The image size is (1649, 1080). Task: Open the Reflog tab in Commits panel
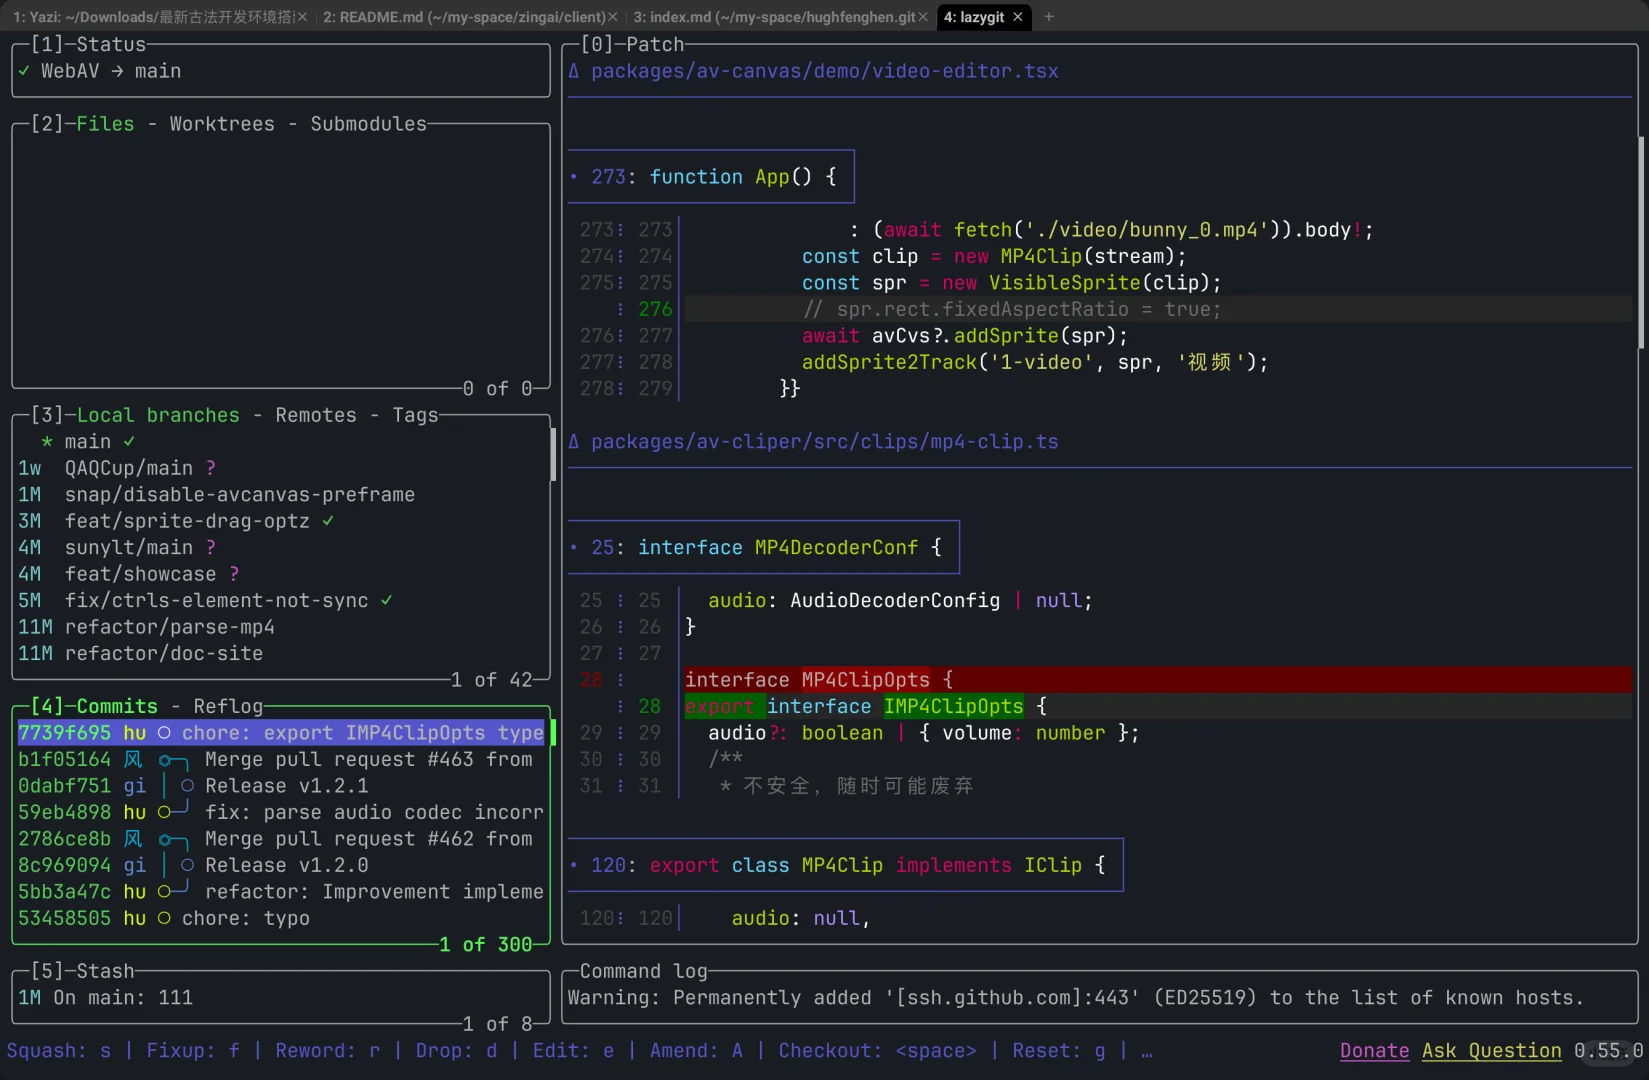pyautogui.click(x=228, y=706)
